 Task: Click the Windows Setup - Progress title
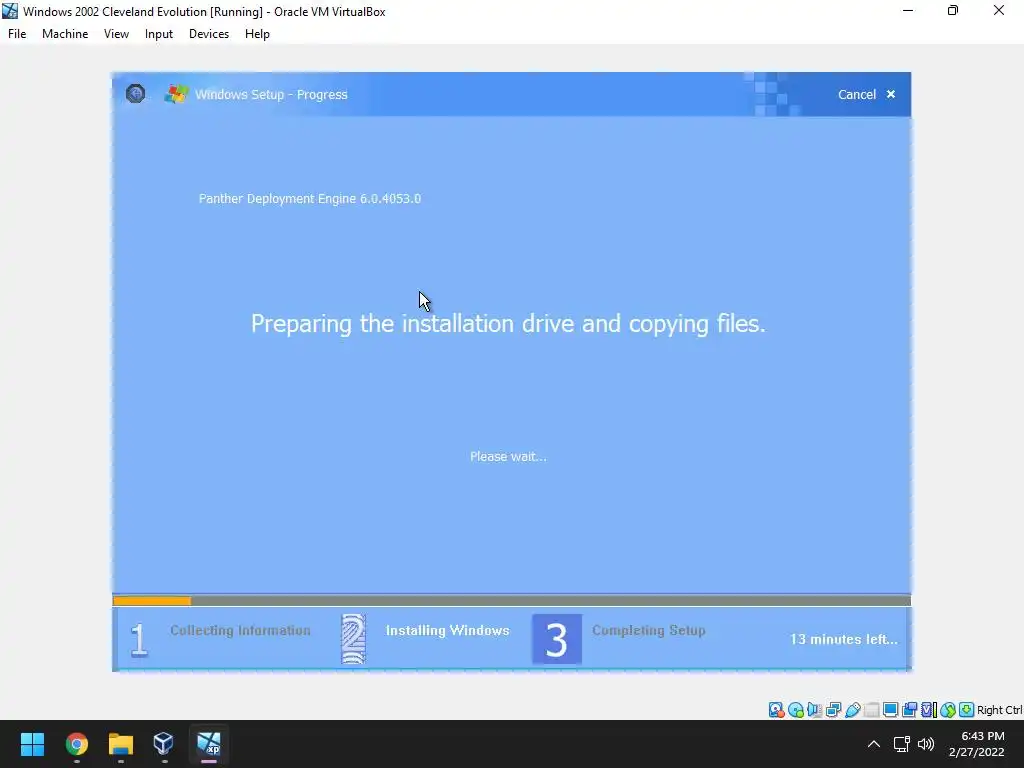tap(271, 95)
